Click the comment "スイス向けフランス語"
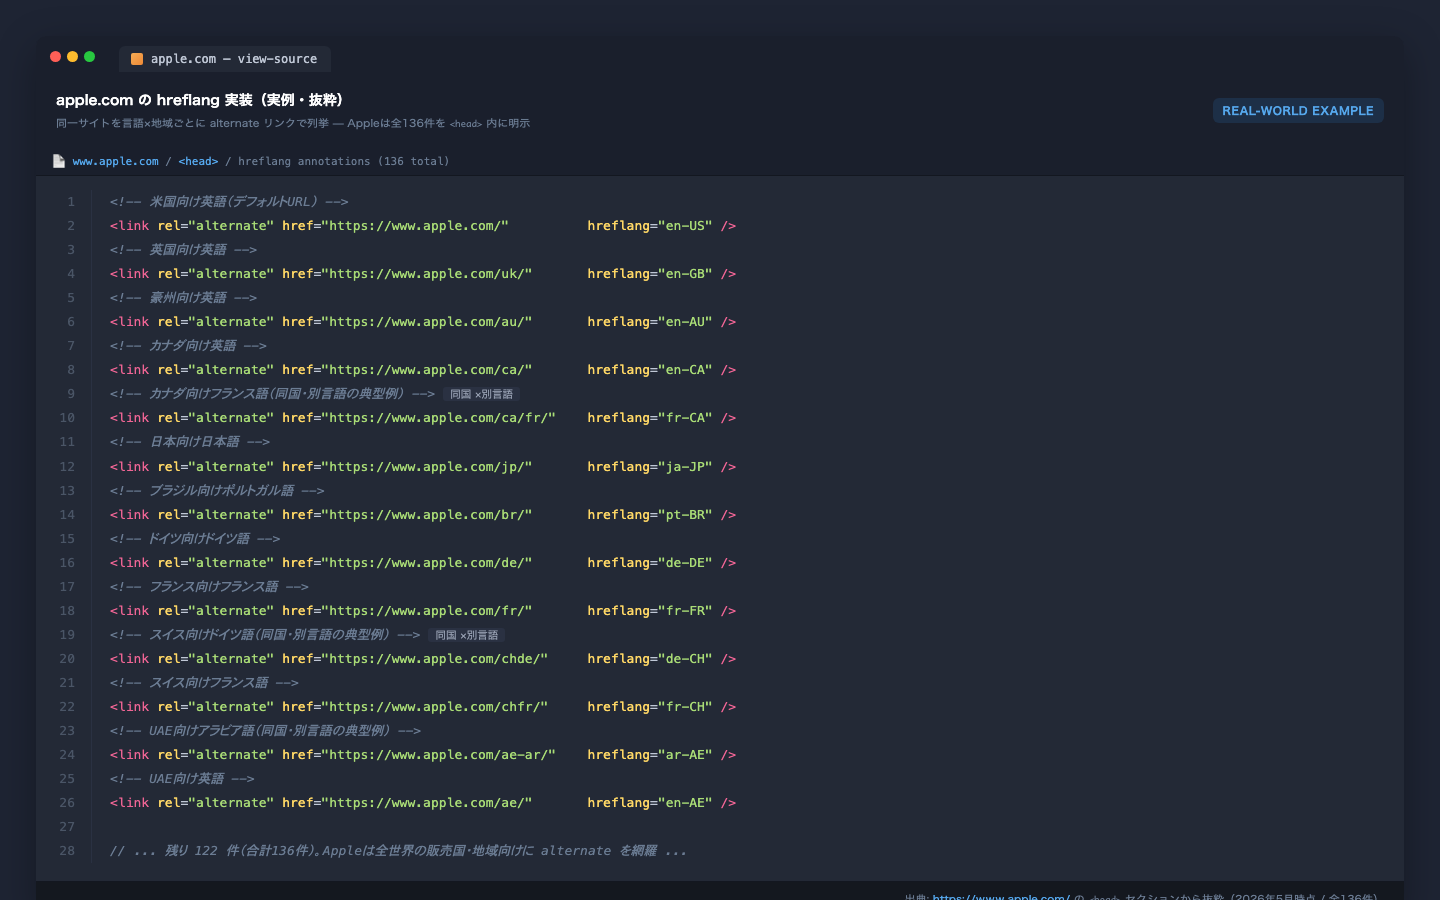The image size is (1440, 900). (204, 683)
